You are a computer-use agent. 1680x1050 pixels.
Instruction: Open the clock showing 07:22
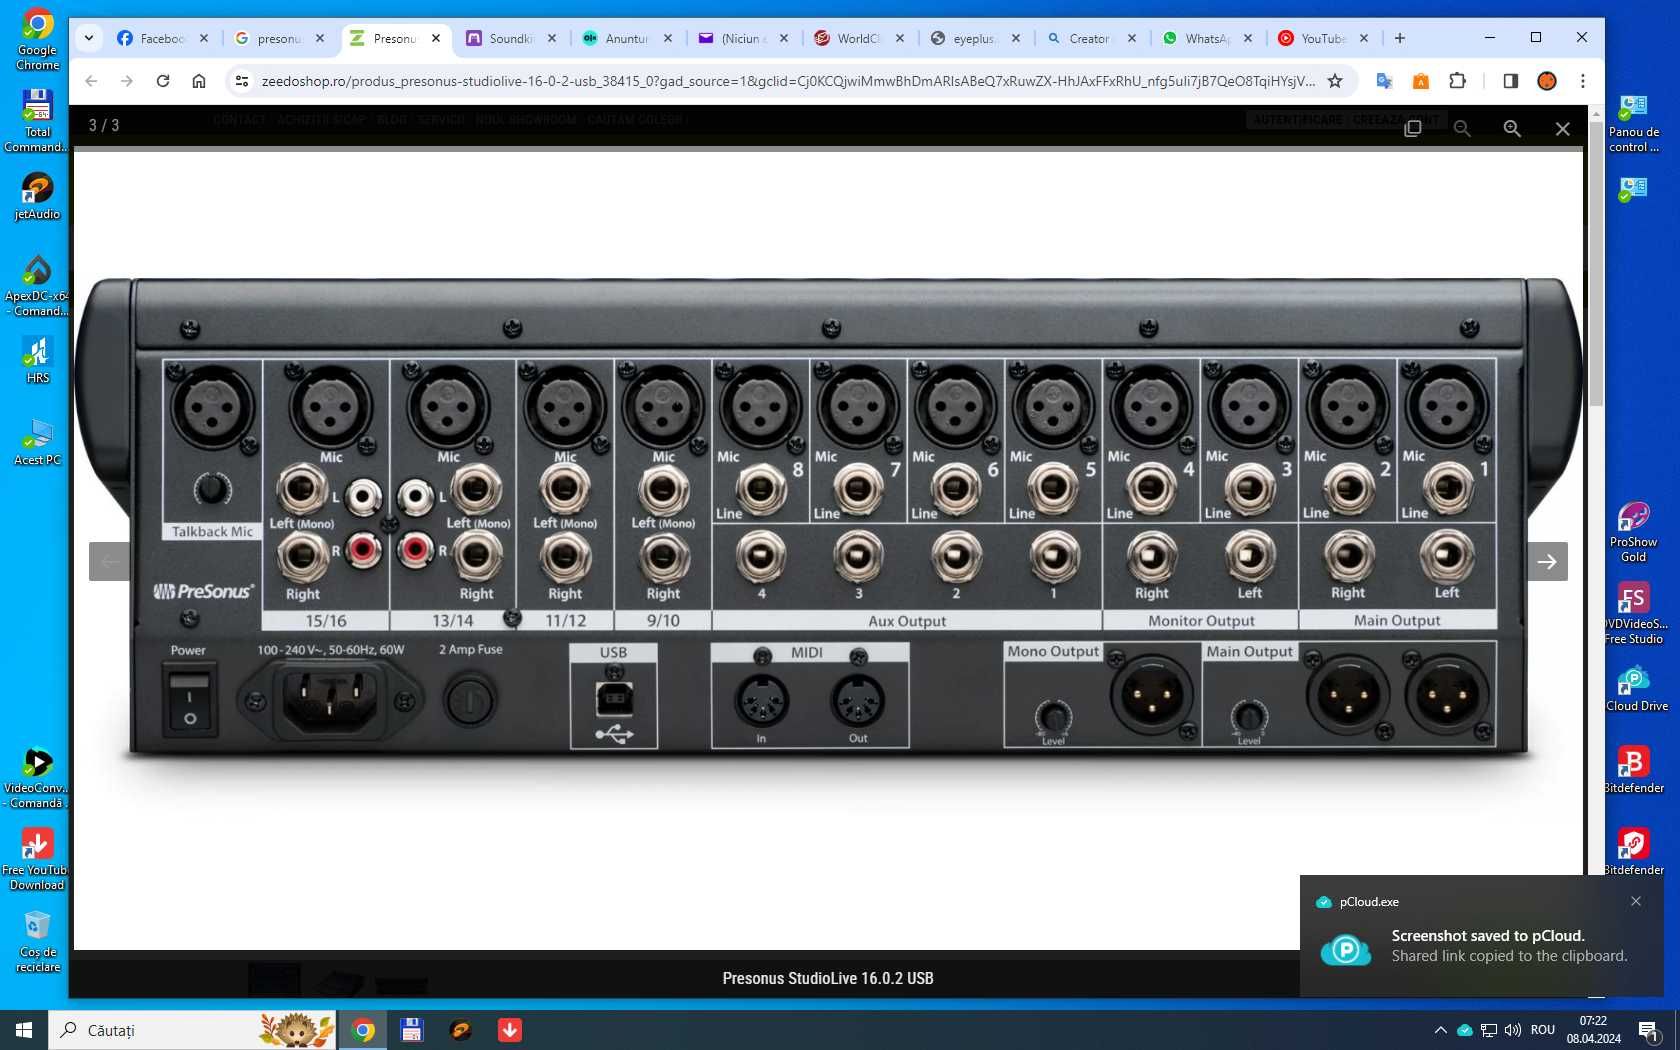[x=1593, y=1030]
